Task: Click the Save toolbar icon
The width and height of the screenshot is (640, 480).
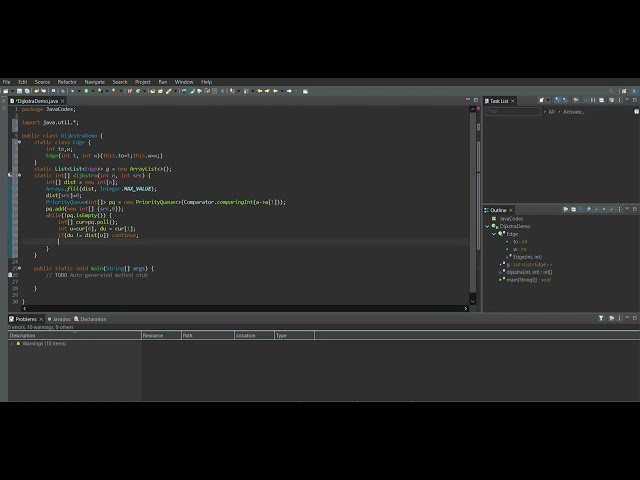Action: click(x=19, y=91)
